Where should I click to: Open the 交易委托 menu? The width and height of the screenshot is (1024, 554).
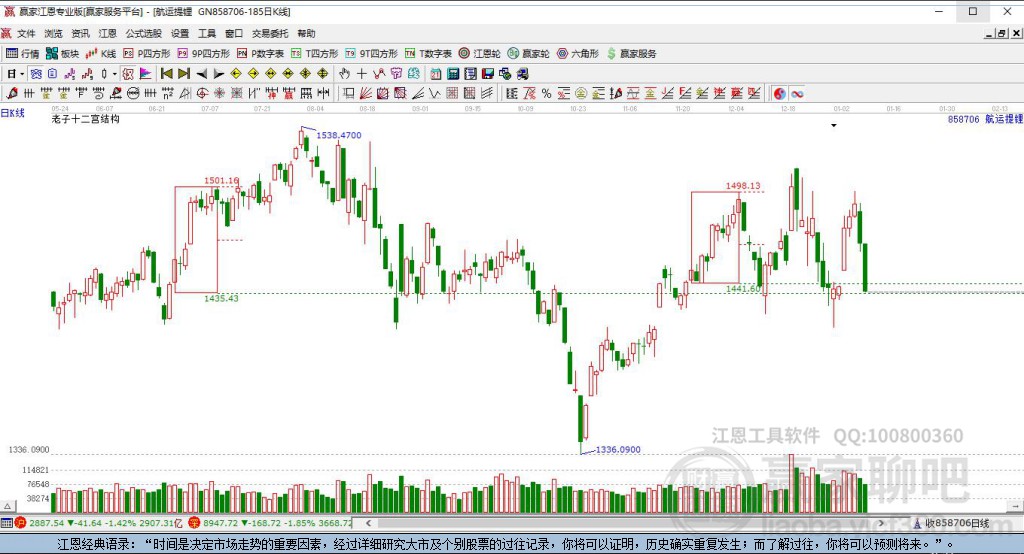[270, 33]
